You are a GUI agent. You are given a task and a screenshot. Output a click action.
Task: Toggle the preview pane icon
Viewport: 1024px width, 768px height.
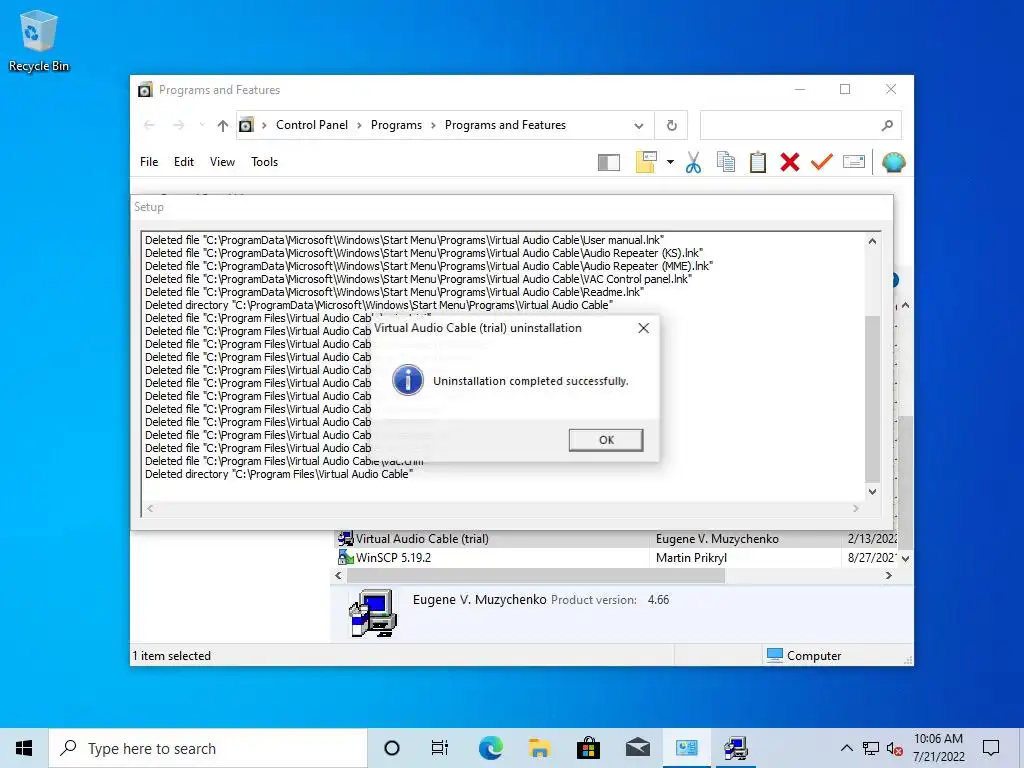coord(609,162)
